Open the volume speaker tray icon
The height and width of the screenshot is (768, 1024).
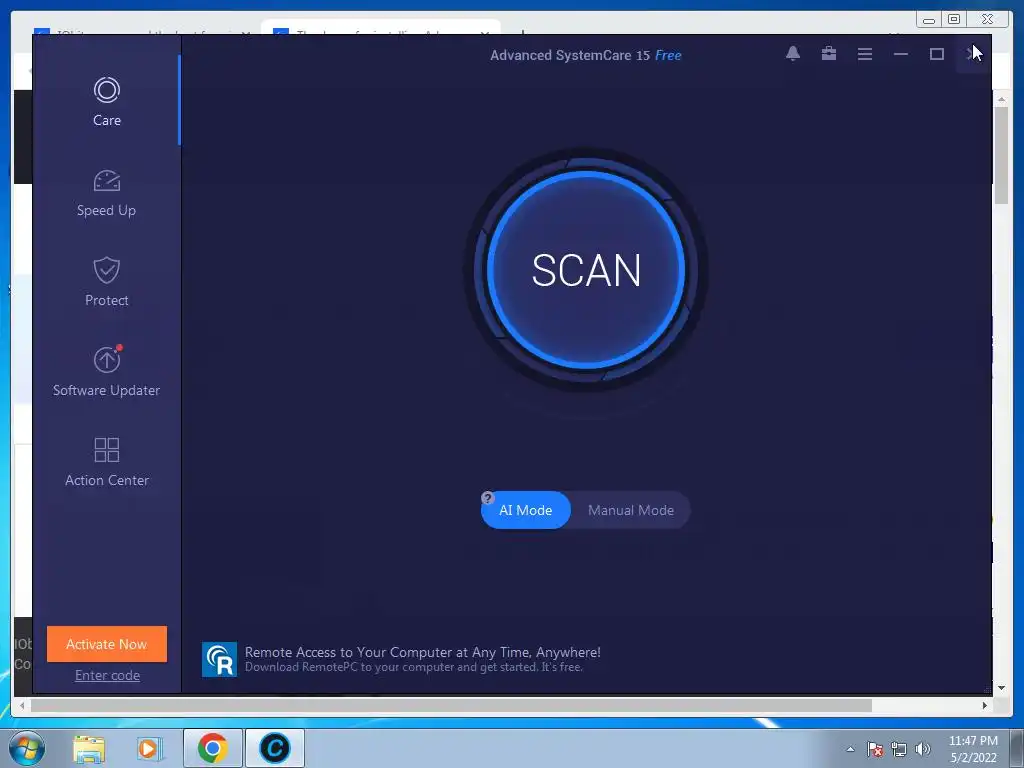coord(922,749)
